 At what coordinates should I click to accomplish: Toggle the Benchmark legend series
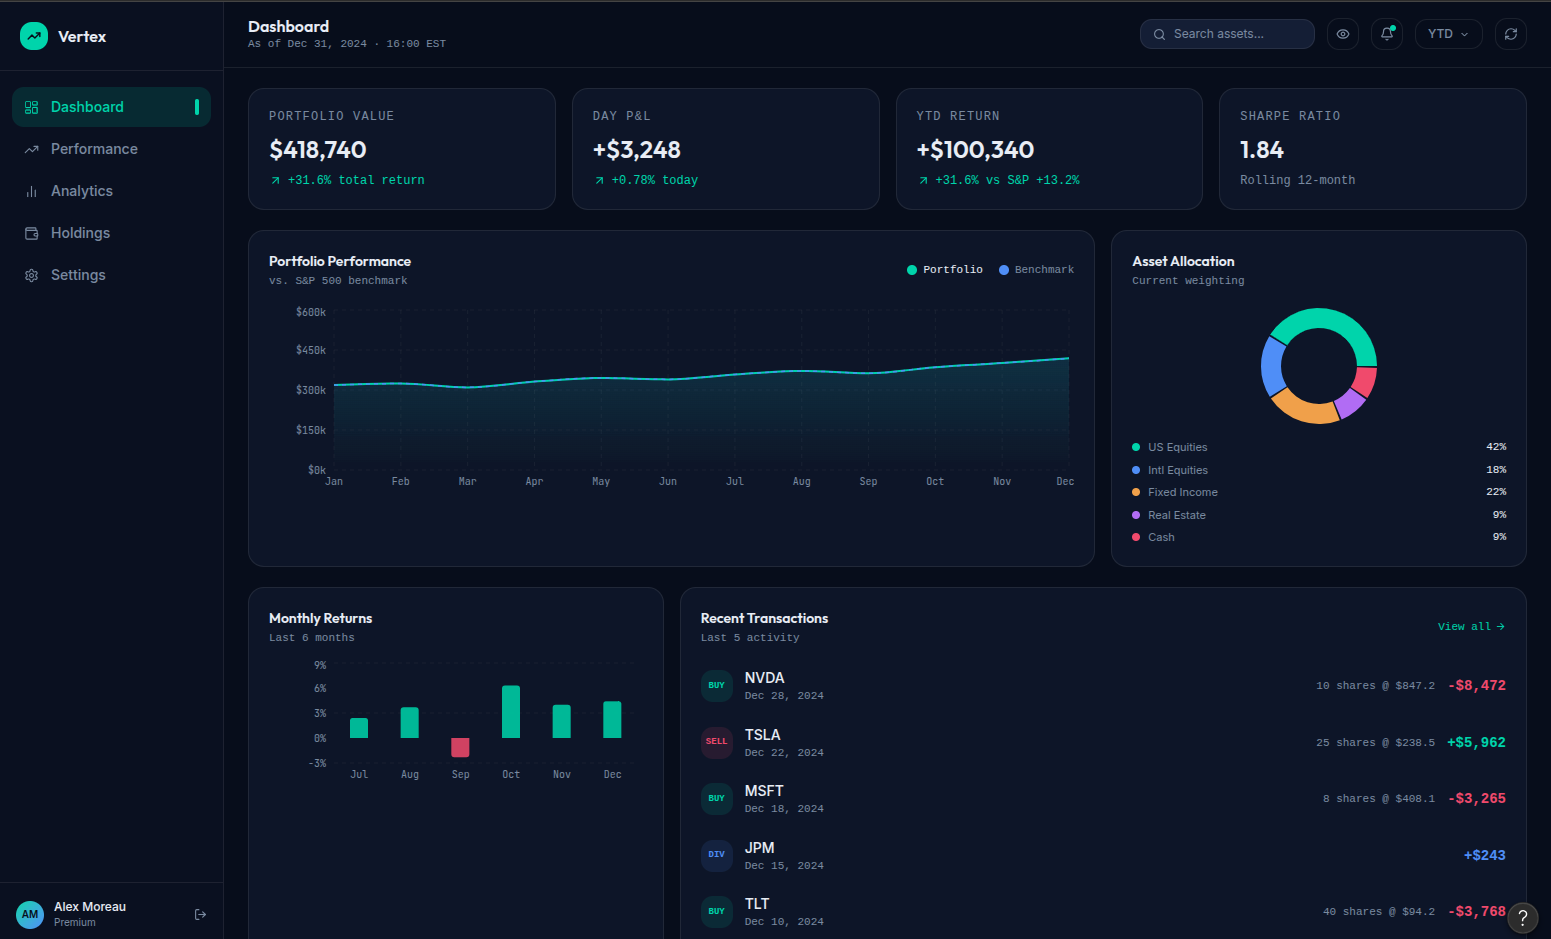click(x=1037, y=270)
